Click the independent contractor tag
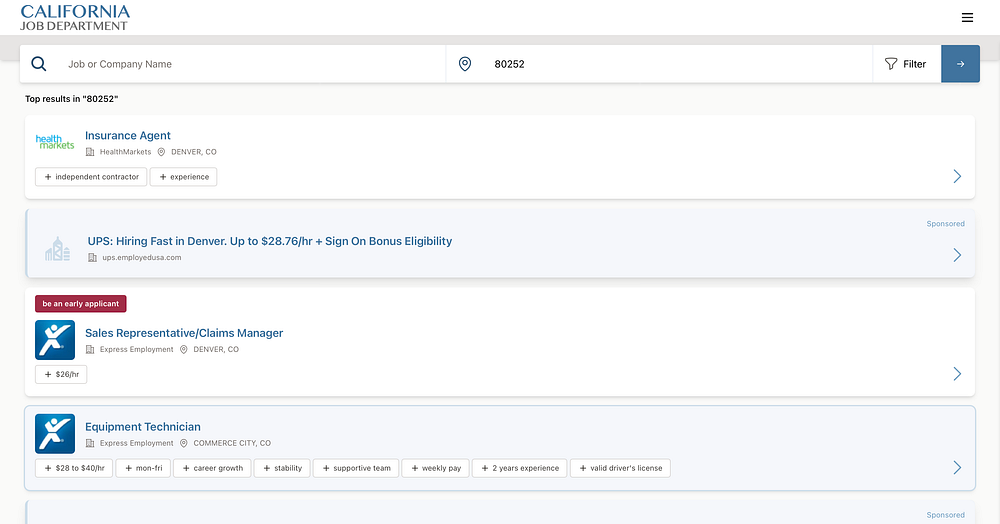This screenshot has width=1000, height=524. tap(91, 177)
